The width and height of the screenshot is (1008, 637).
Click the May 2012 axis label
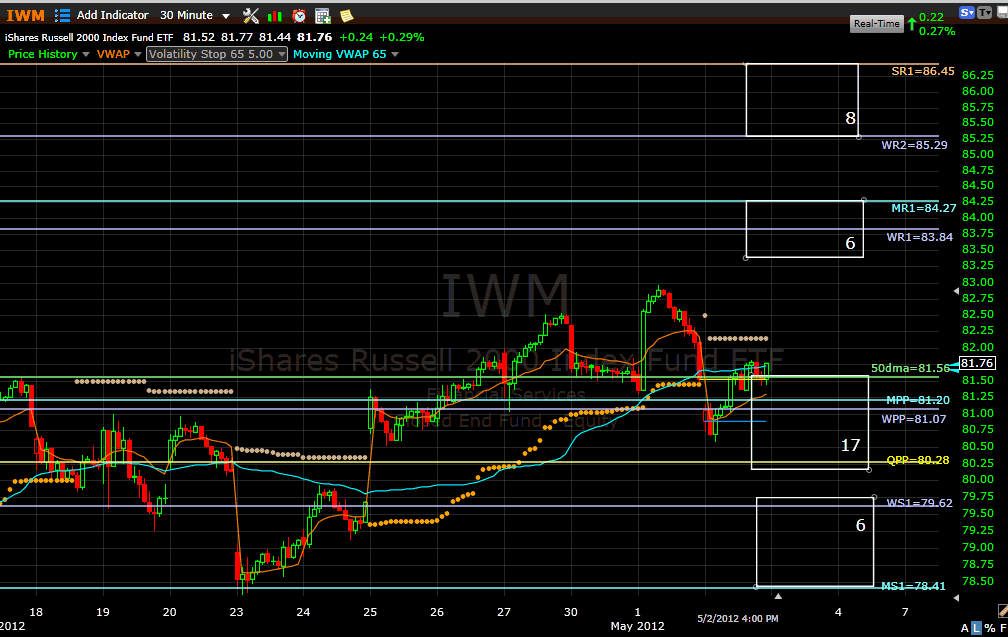(637, 626)
